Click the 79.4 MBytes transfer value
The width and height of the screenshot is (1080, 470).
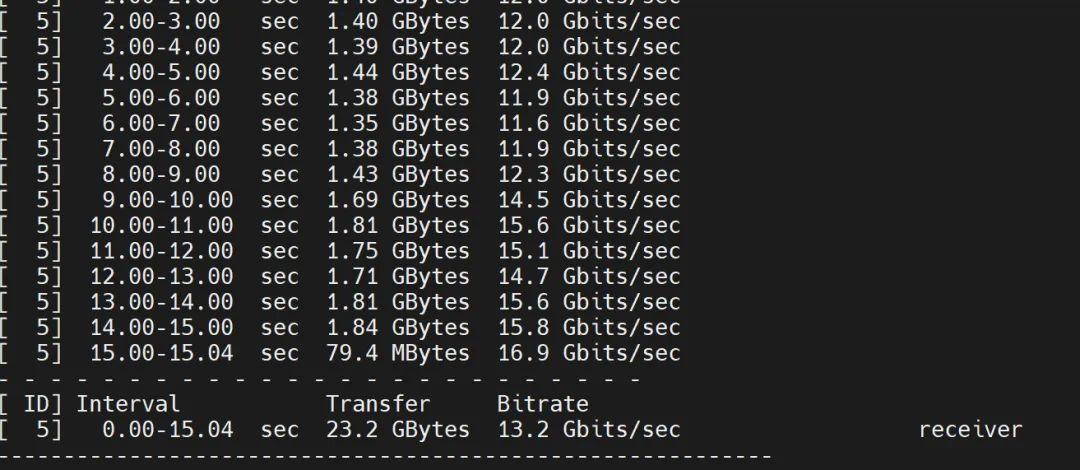pos(397,354)
